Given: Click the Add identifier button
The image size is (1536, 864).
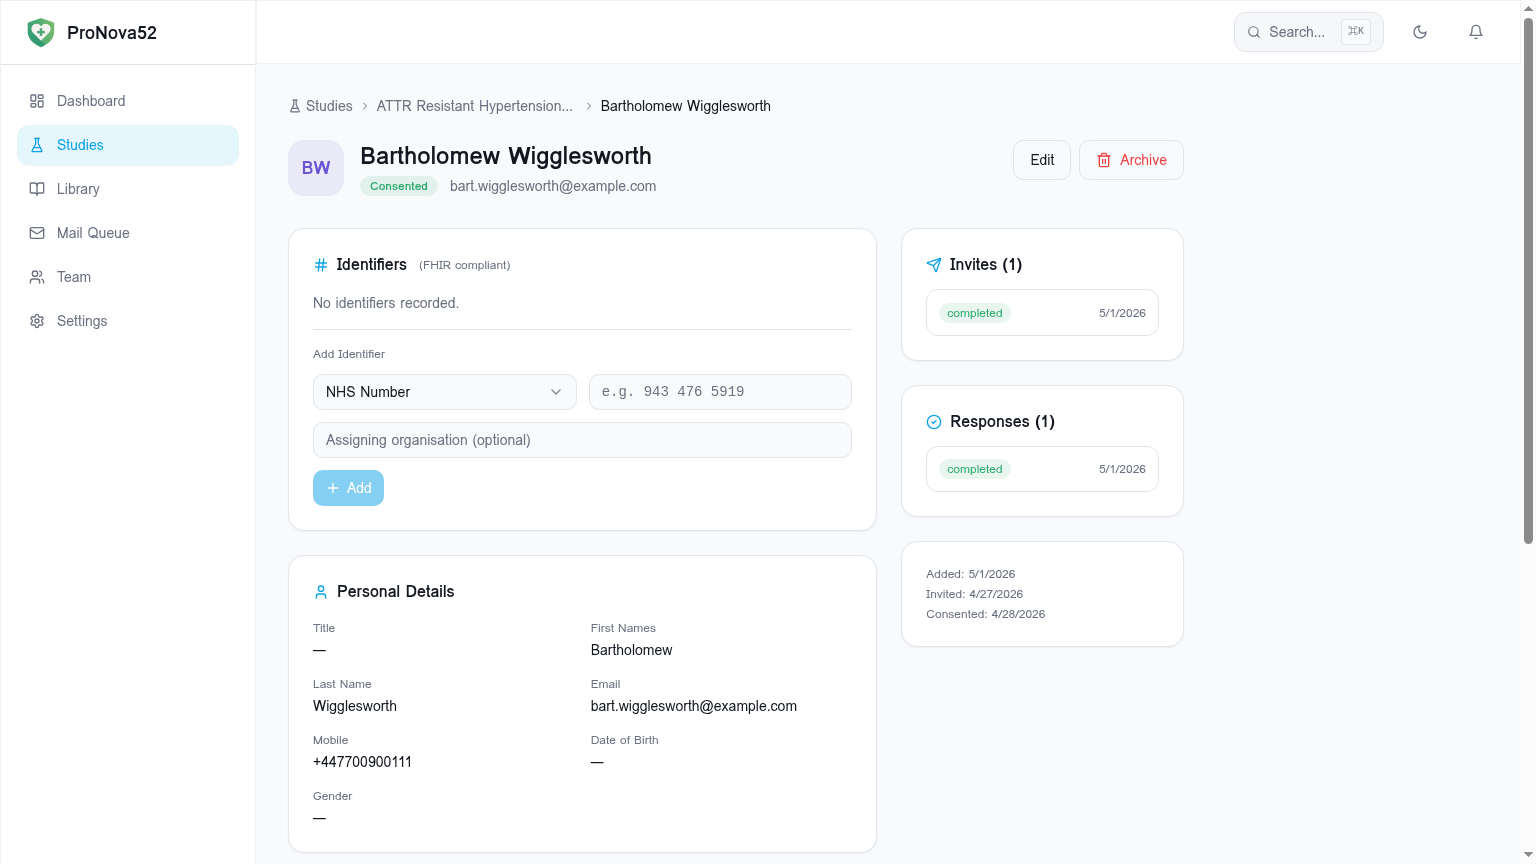Looking at the screenshot, I should click(348, 488).
